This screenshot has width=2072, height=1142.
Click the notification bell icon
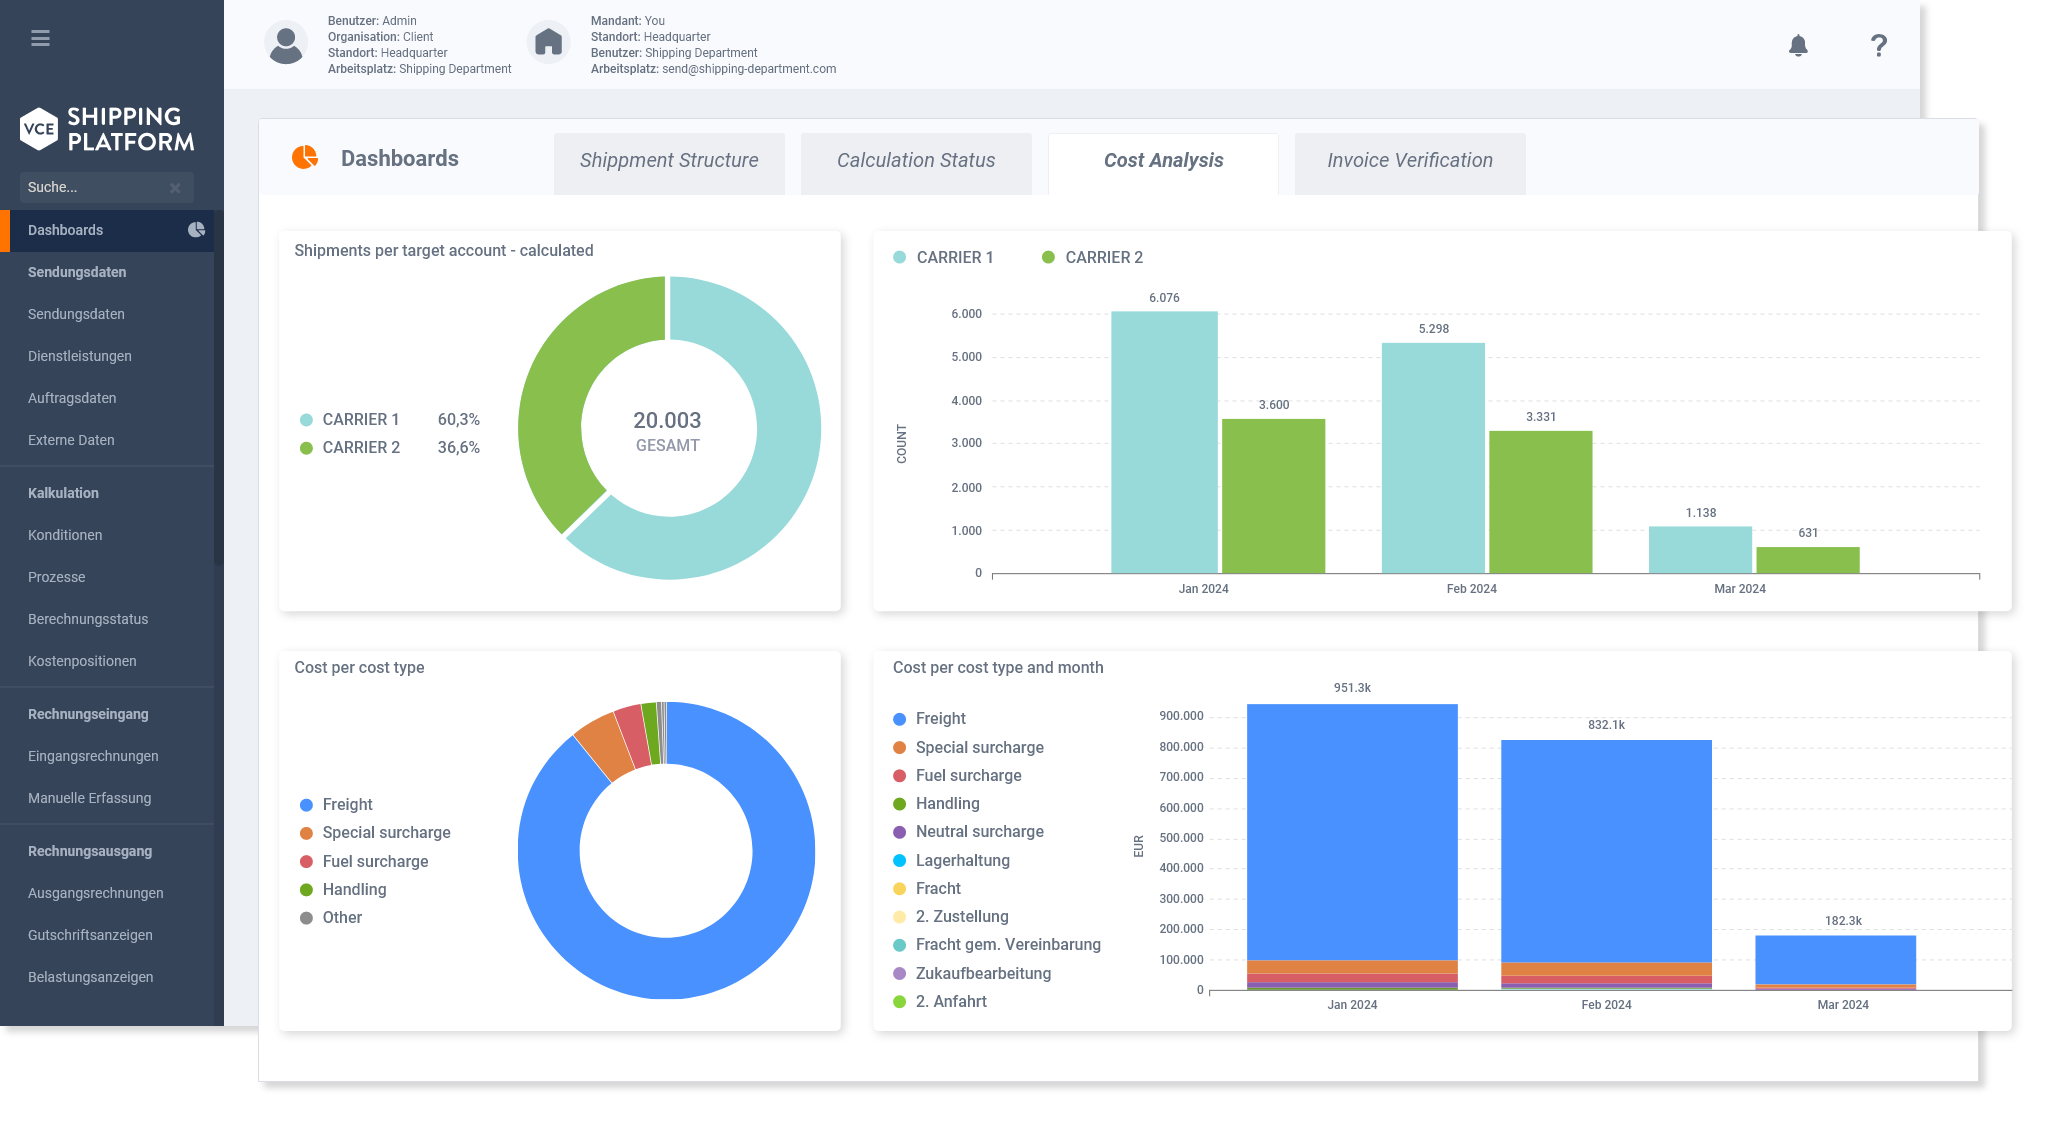tap(1798, 45)
